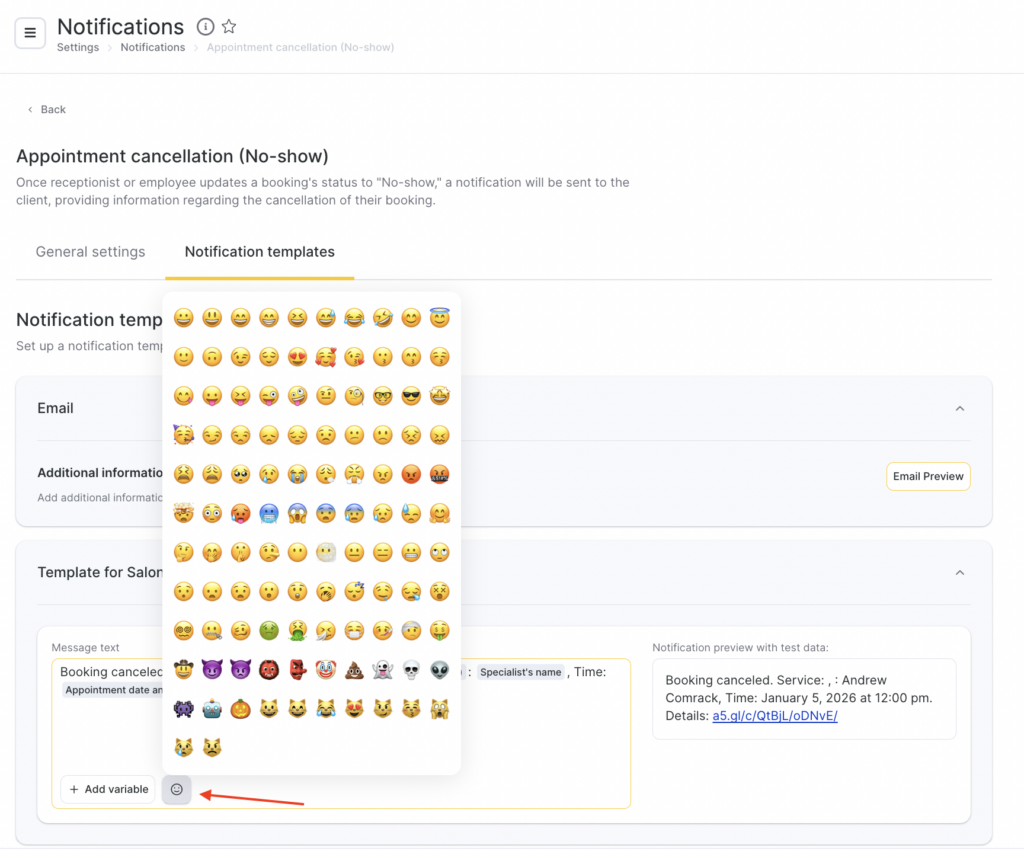This screenshot has width=1024, height=851.
Task: Star the Notifications page as favorite
Action: click(x=229, y=27)
